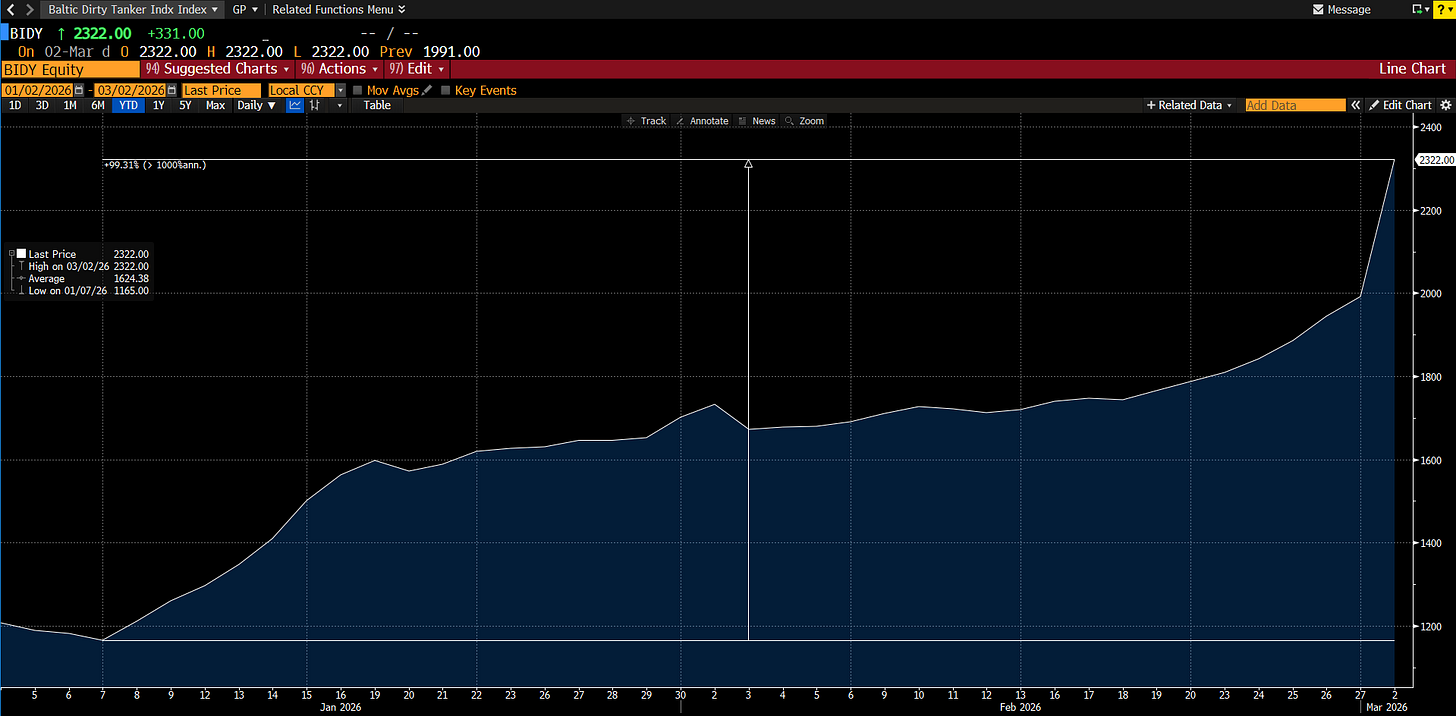Open end date calendar picker

tap(172, 90)
